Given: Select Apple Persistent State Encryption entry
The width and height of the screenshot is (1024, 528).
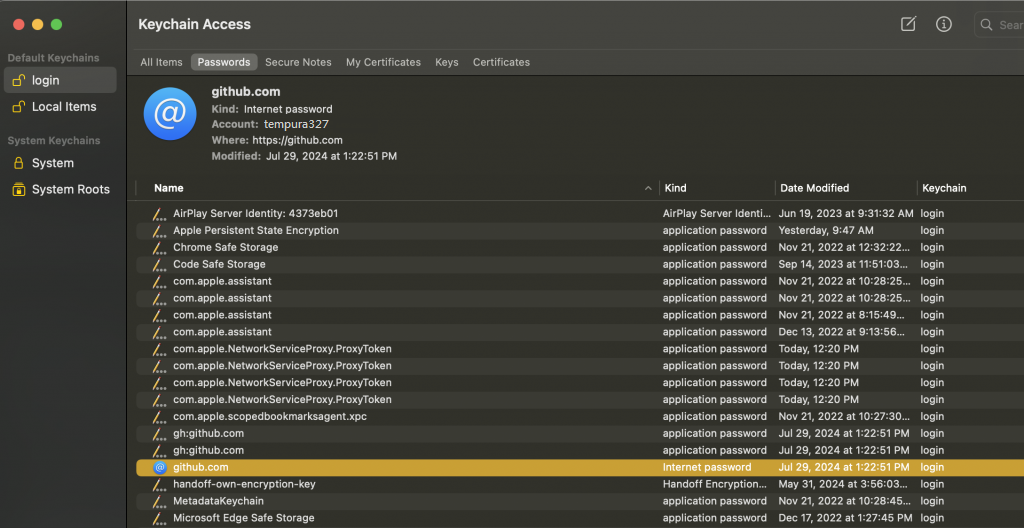Looking at the screenshot, I should (580, 231).
